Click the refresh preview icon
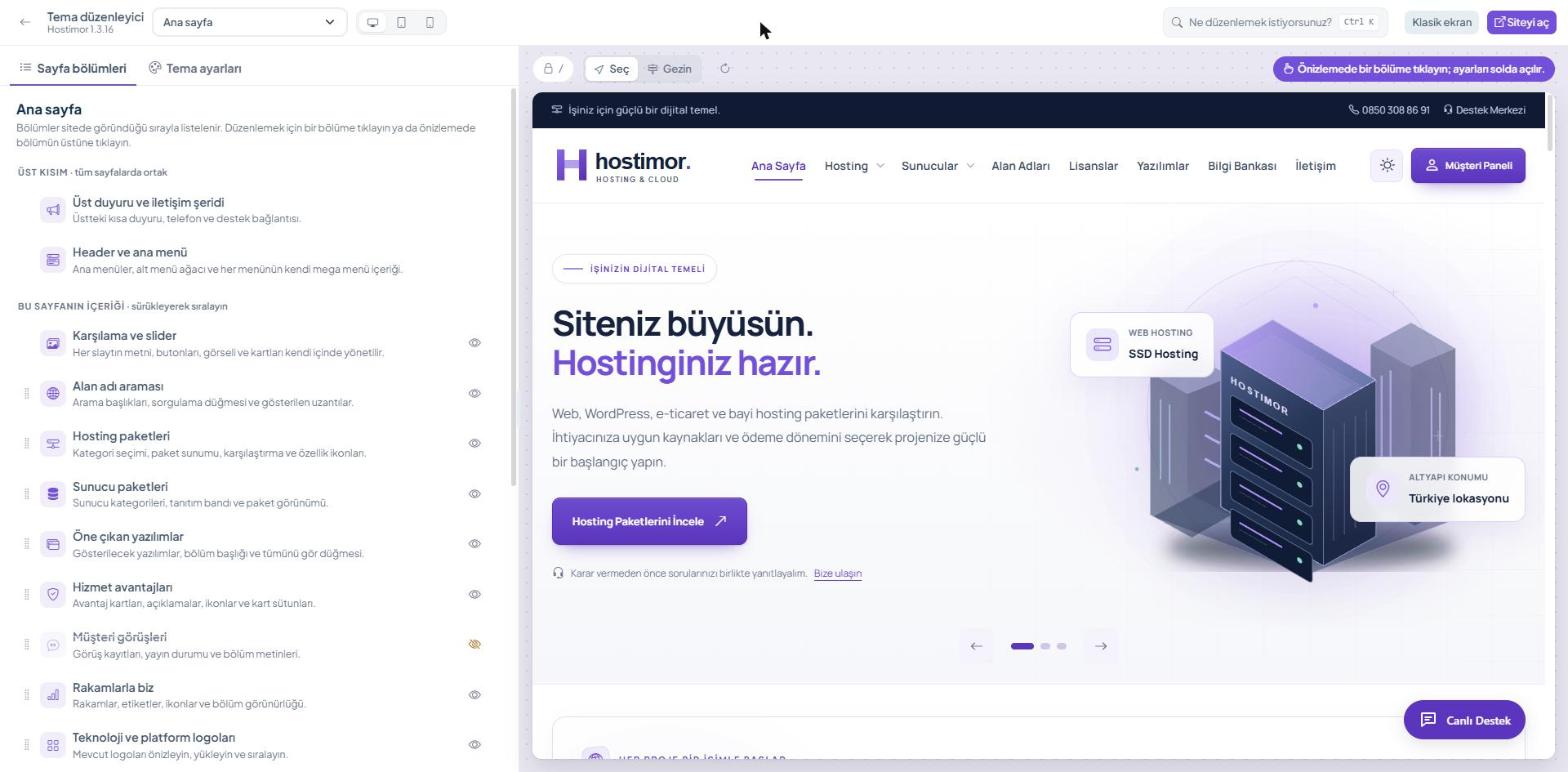Screen dimensions: 1568x772 click(725, 69)
